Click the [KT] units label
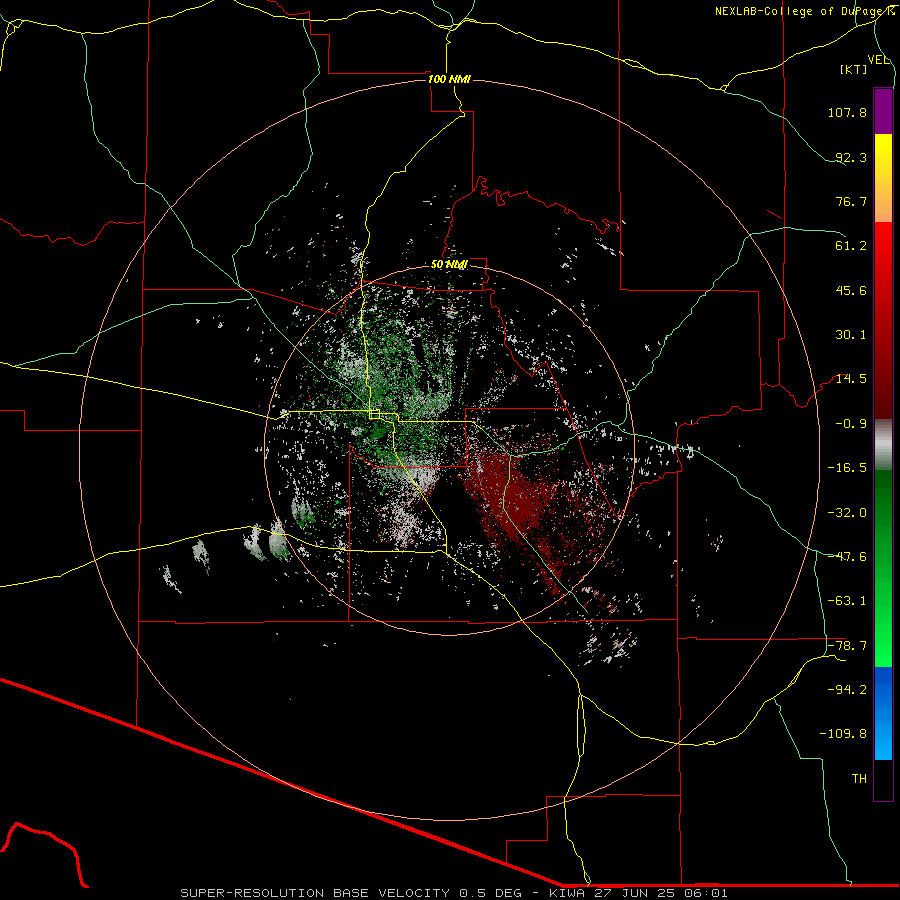 click(x=854, y=69)
